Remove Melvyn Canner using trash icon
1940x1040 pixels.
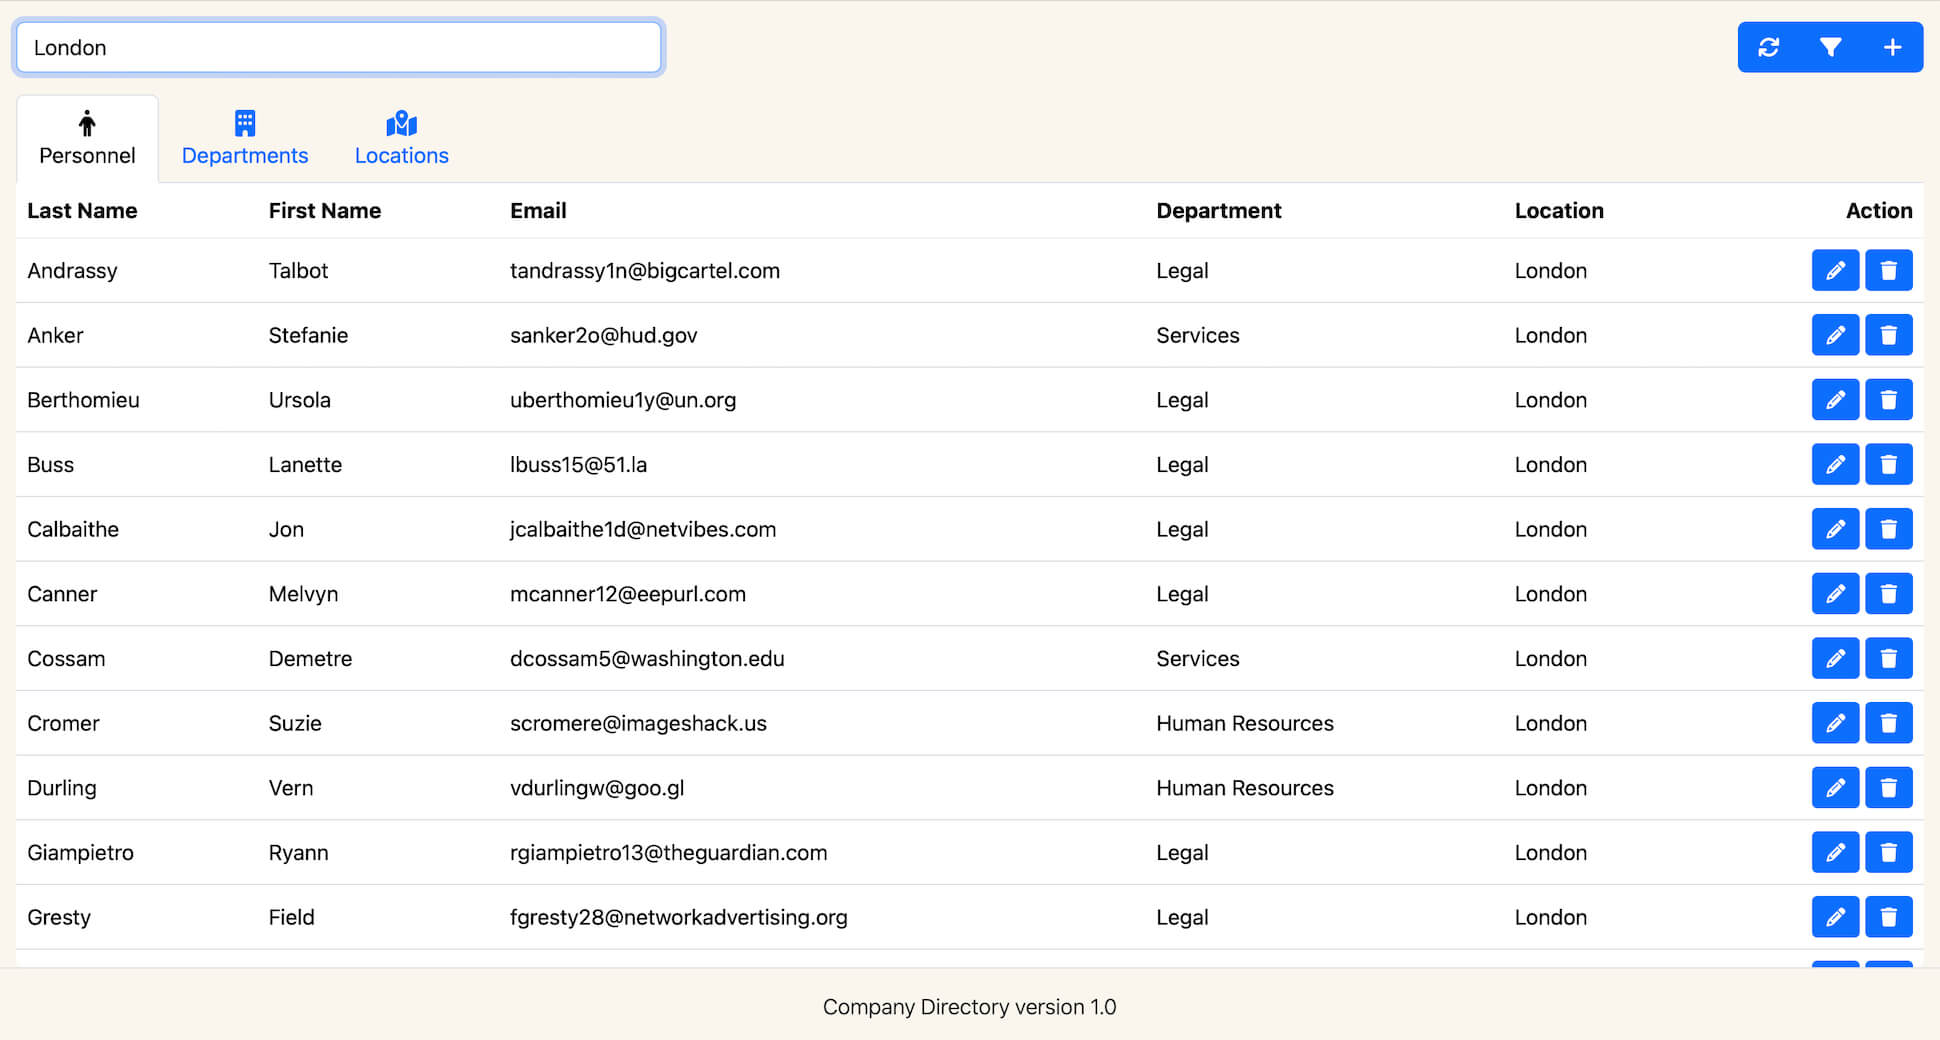coord(1888,594)
